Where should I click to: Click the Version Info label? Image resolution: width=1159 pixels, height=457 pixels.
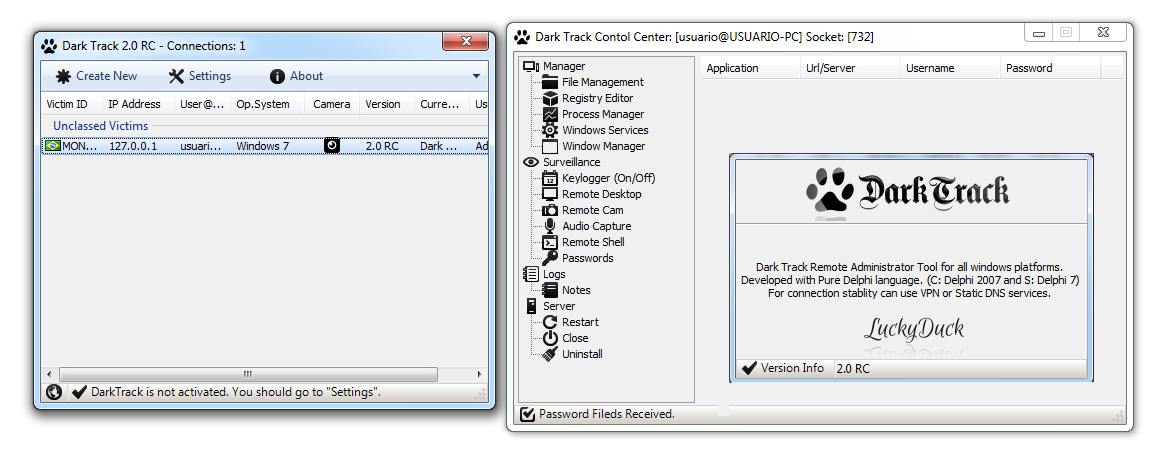point(792,368)
